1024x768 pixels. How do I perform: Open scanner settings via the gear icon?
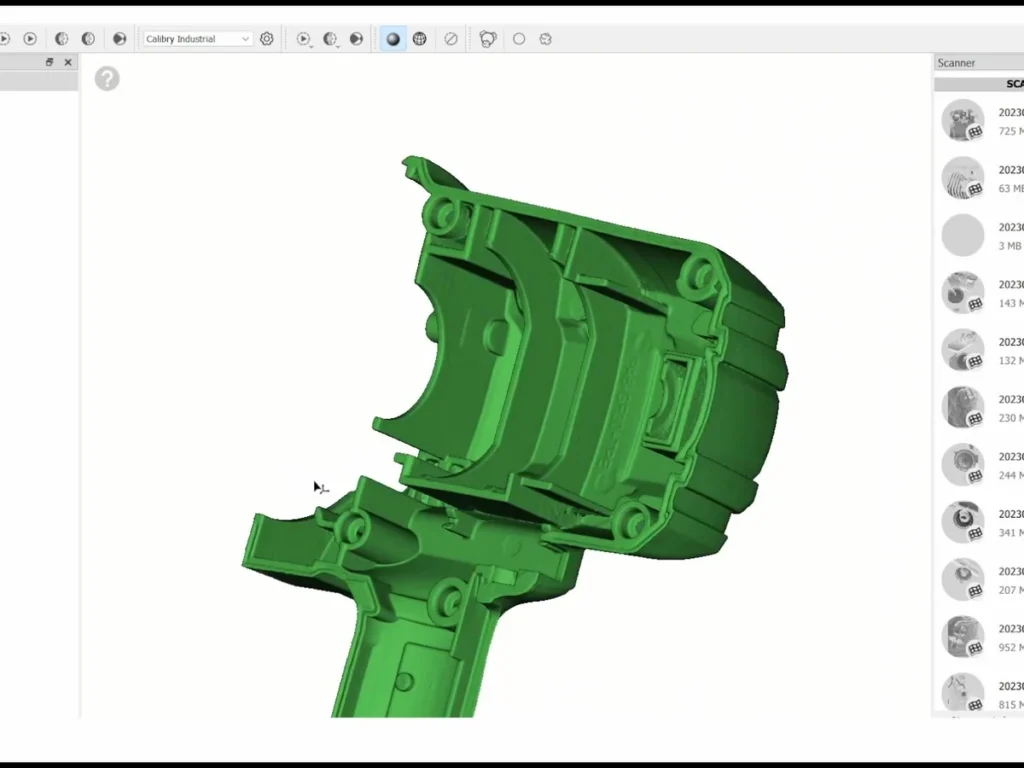click(x=266, y=39)
